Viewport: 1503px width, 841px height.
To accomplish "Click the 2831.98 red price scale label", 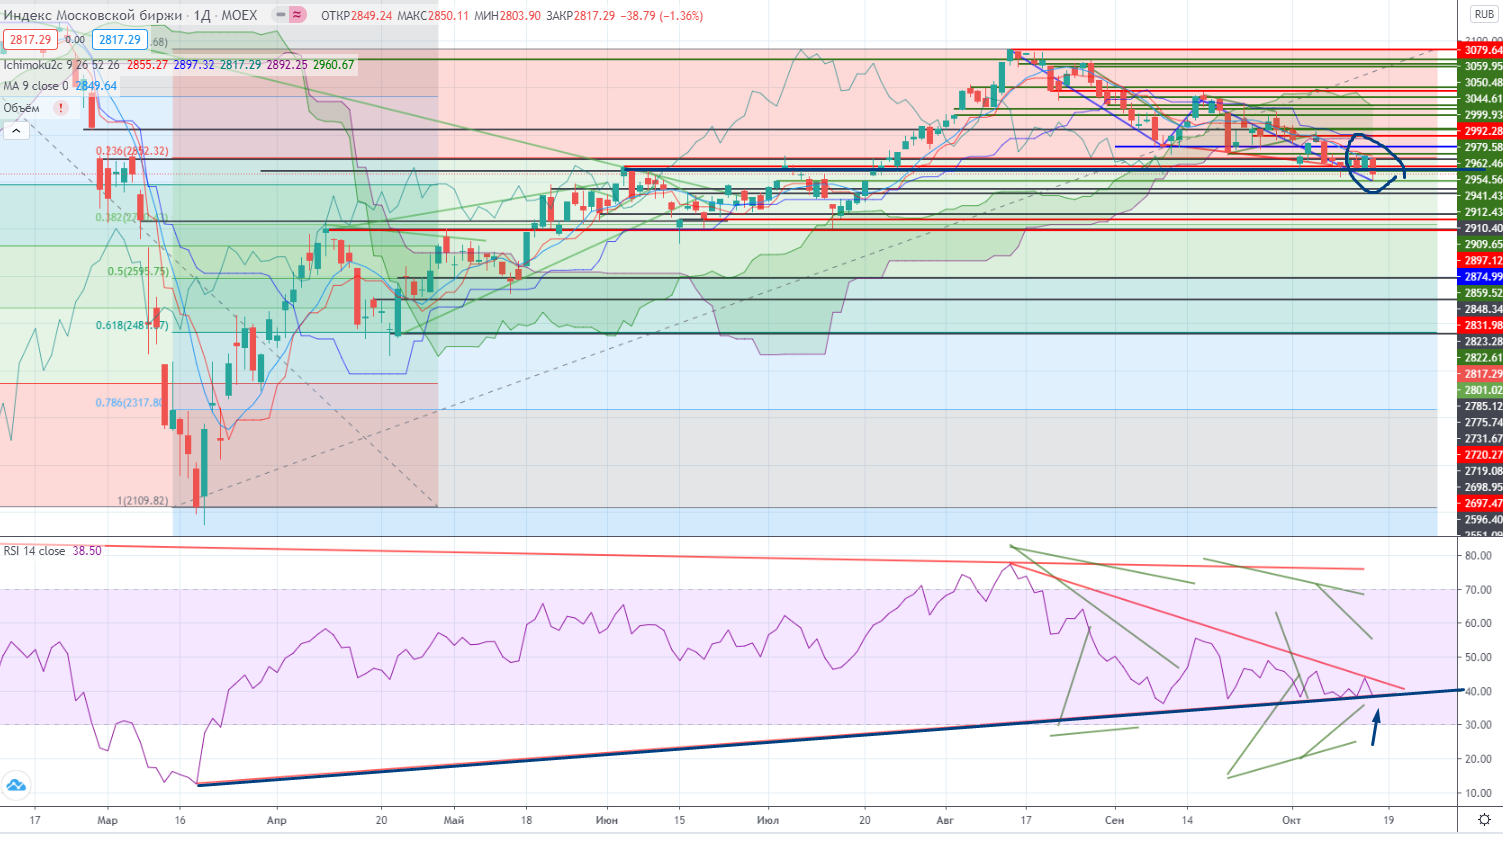I will coord(1482,325).
